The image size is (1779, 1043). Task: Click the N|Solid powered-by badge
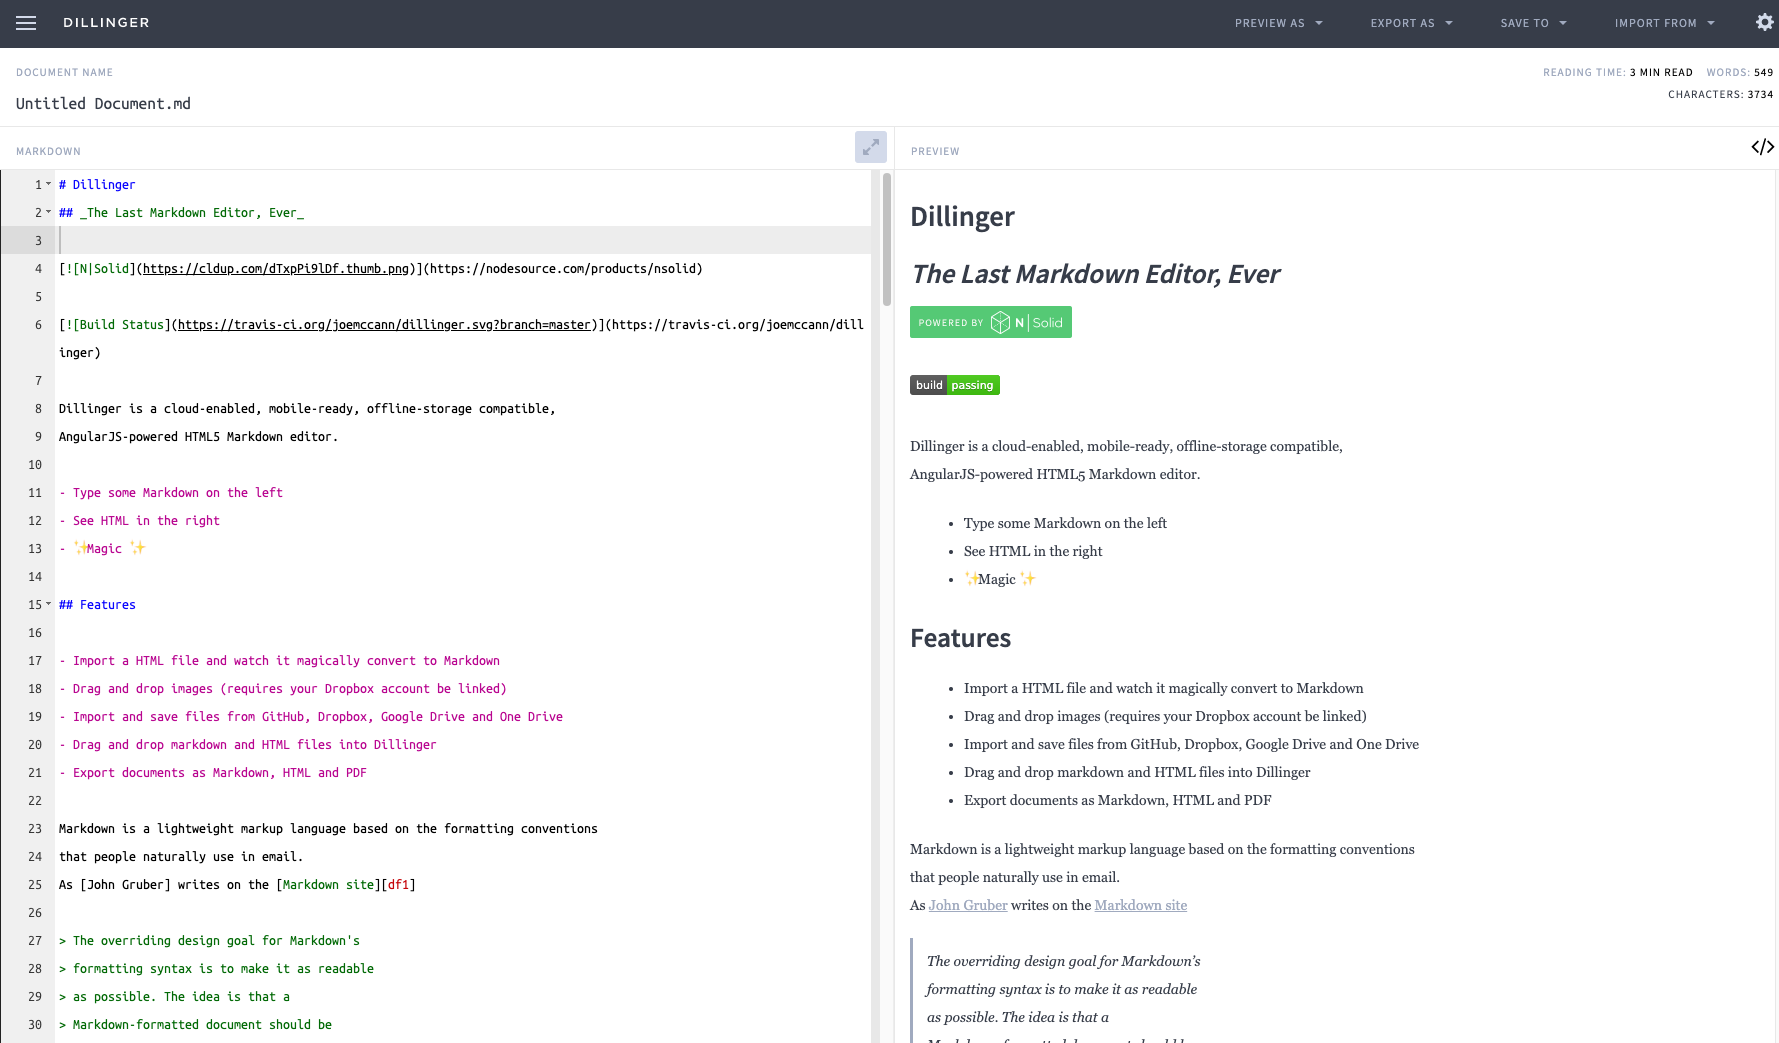(x=991, y=322)
